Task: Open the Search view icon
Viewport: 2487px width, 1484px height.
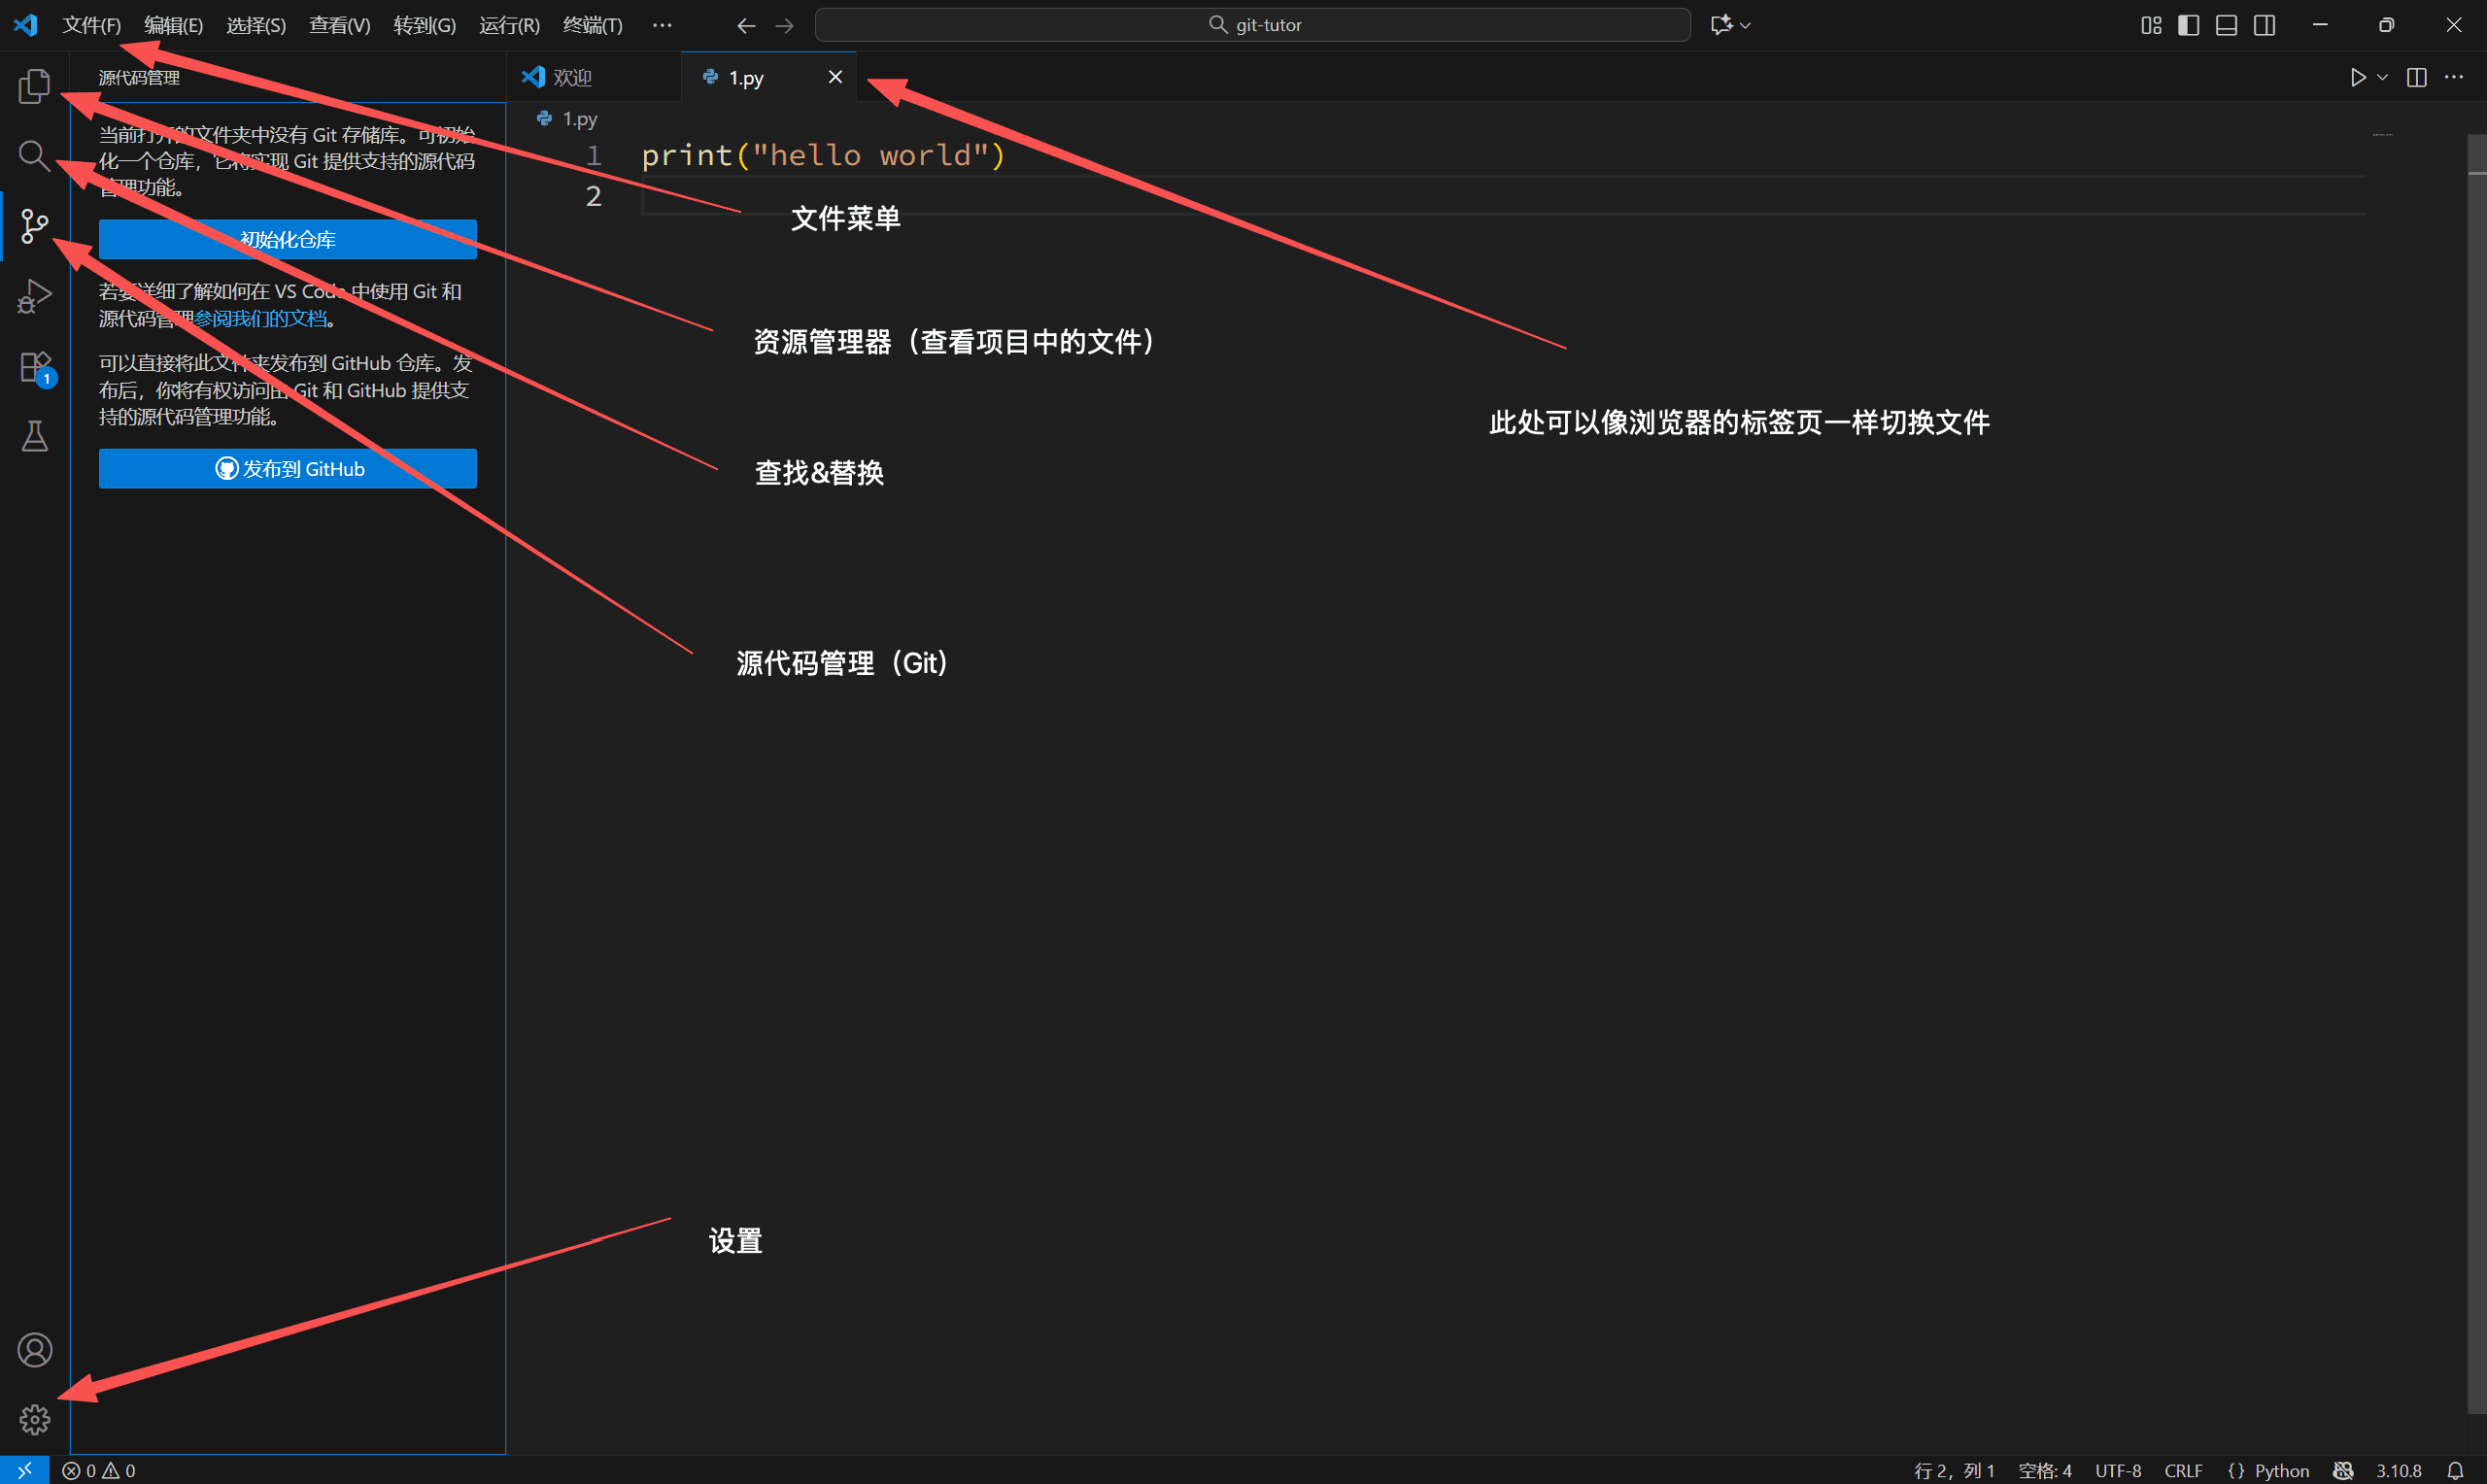Action: pyautogui.click(x=34, y=155)
